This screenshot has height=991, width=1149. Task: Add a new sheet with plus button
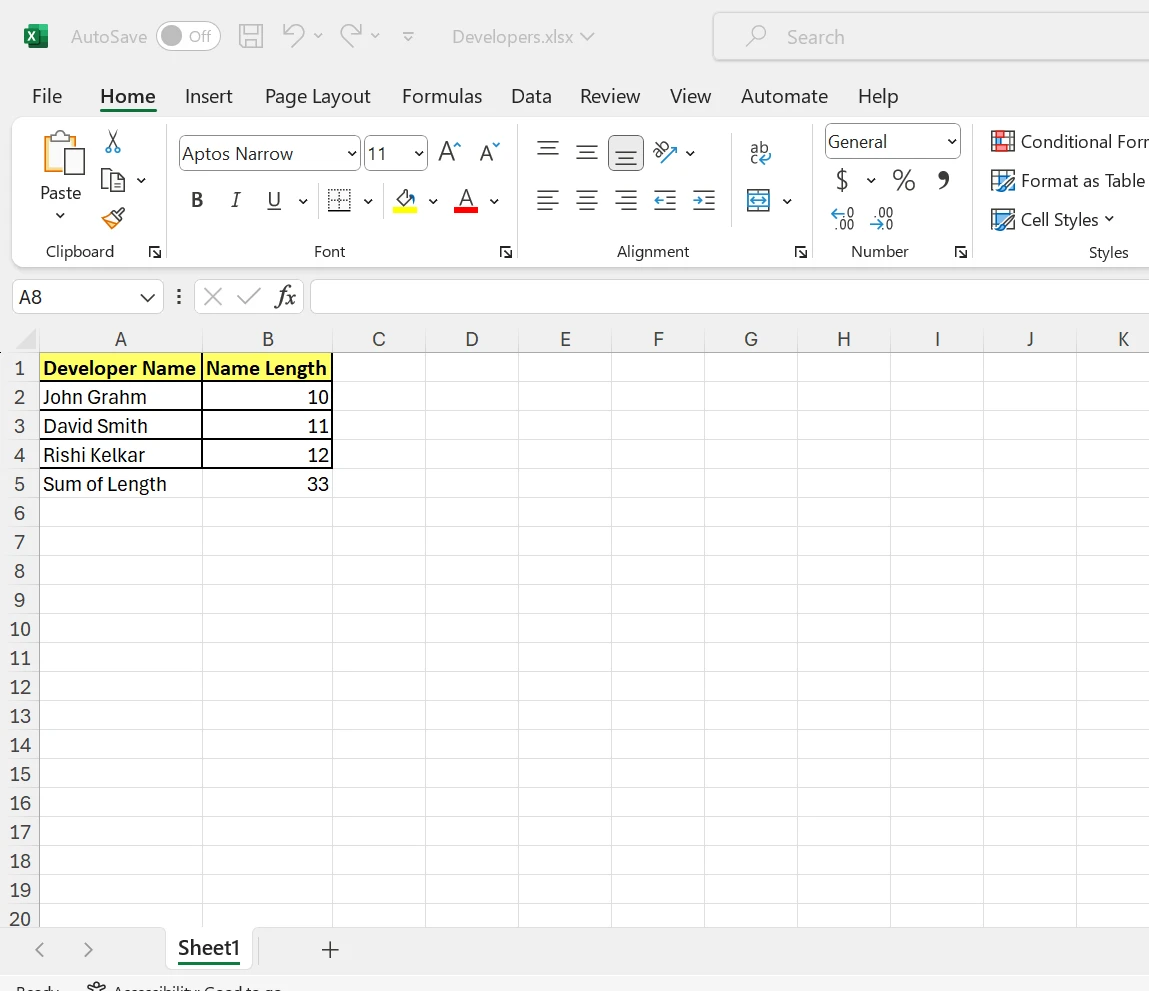(x=330, y=950)
